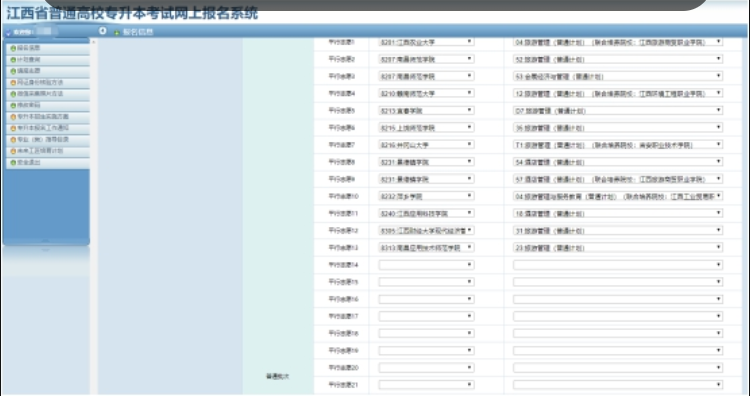Click the user icon beside the welcome text

coord(9,33)
